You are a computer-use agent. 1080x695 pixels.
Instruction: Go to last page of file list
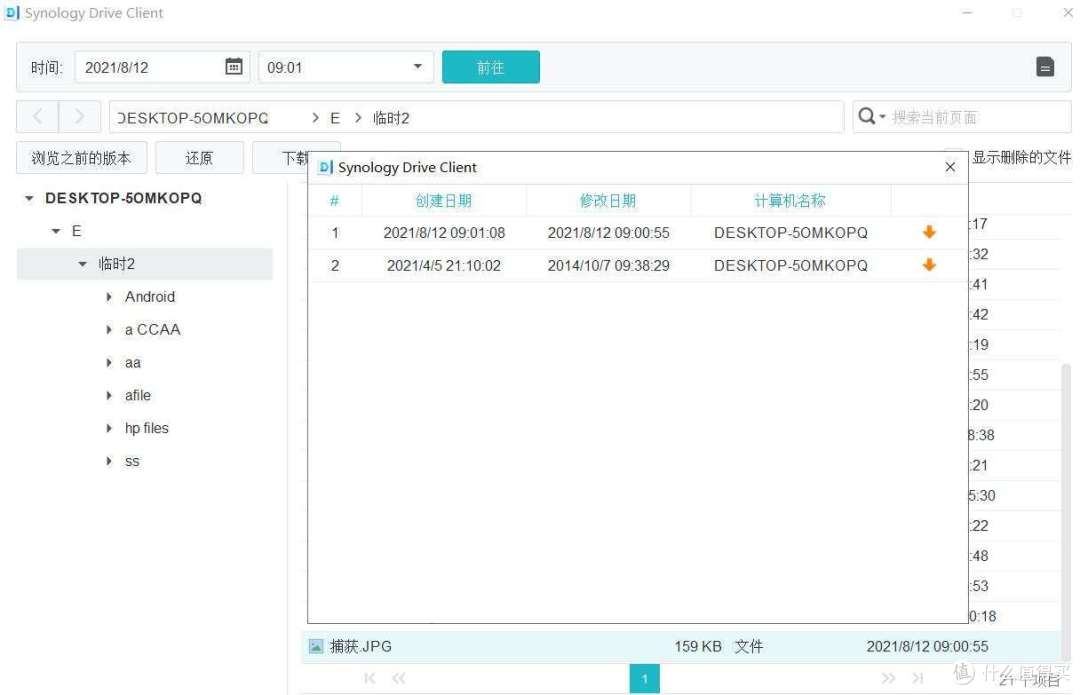917,678
